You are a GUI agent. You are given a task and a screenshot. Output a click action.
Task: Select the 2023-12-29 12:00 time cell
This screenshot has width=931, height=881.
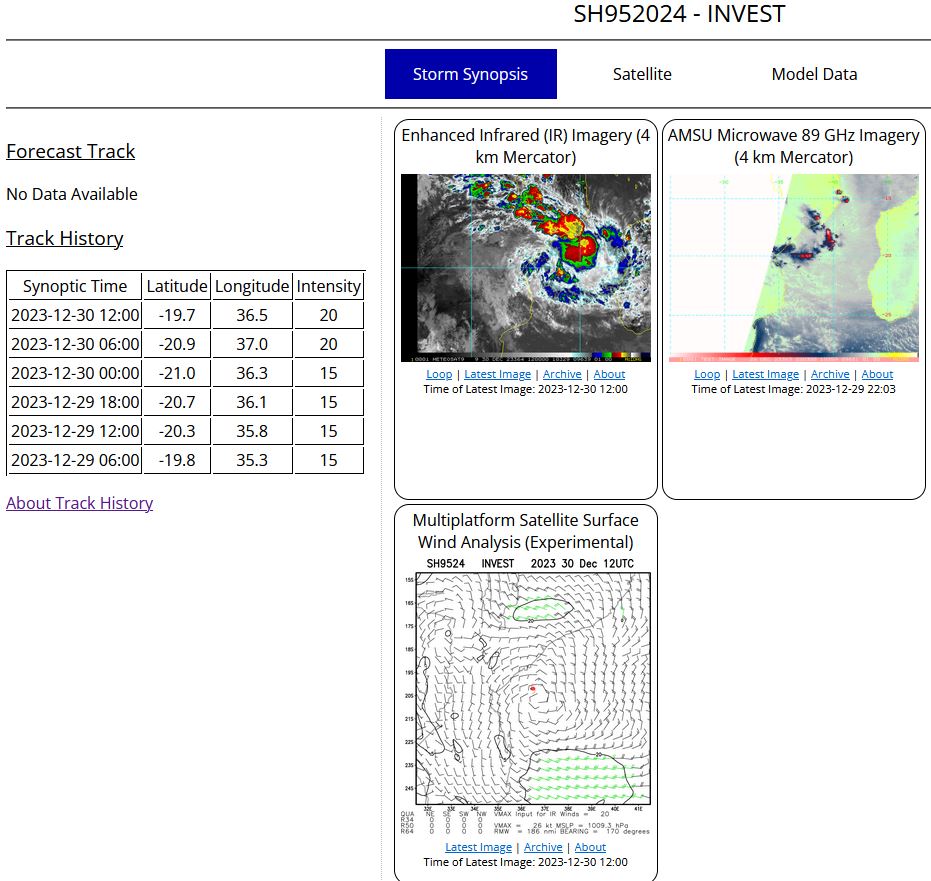pos(75,431)
